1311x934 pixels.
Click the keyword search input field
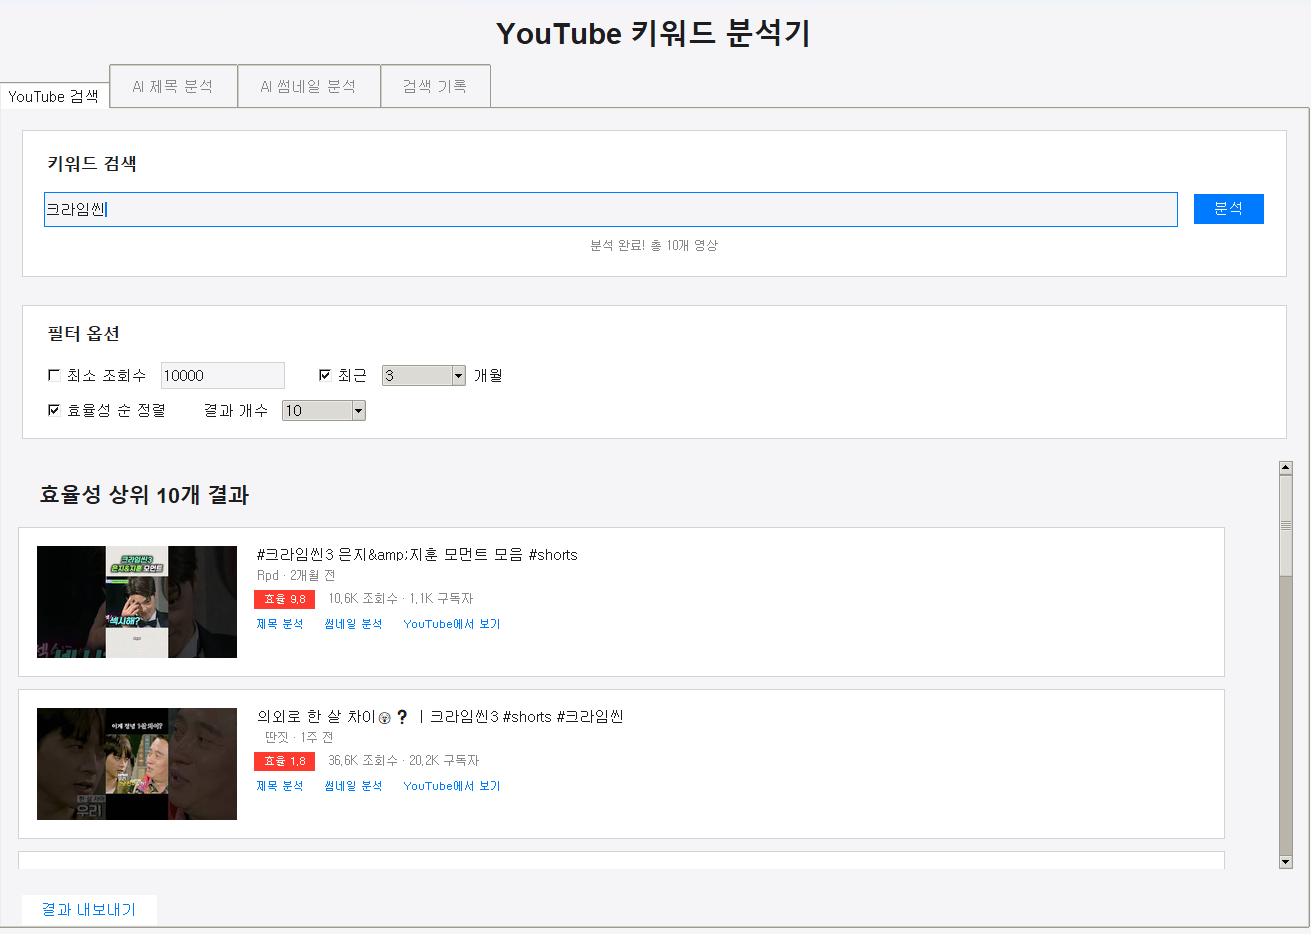610,209
